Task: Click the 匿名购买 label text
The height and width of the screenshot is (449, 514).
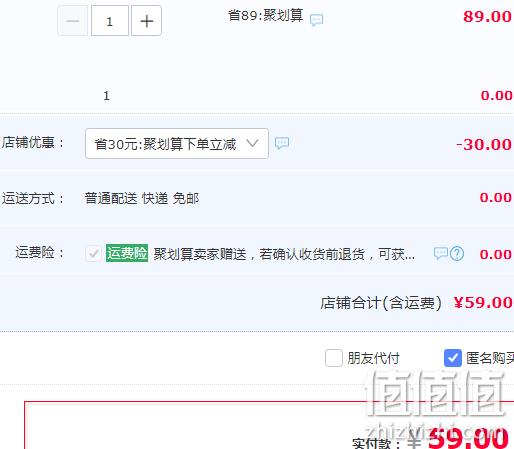Action: pyautogui.click(x=490, y=358)
